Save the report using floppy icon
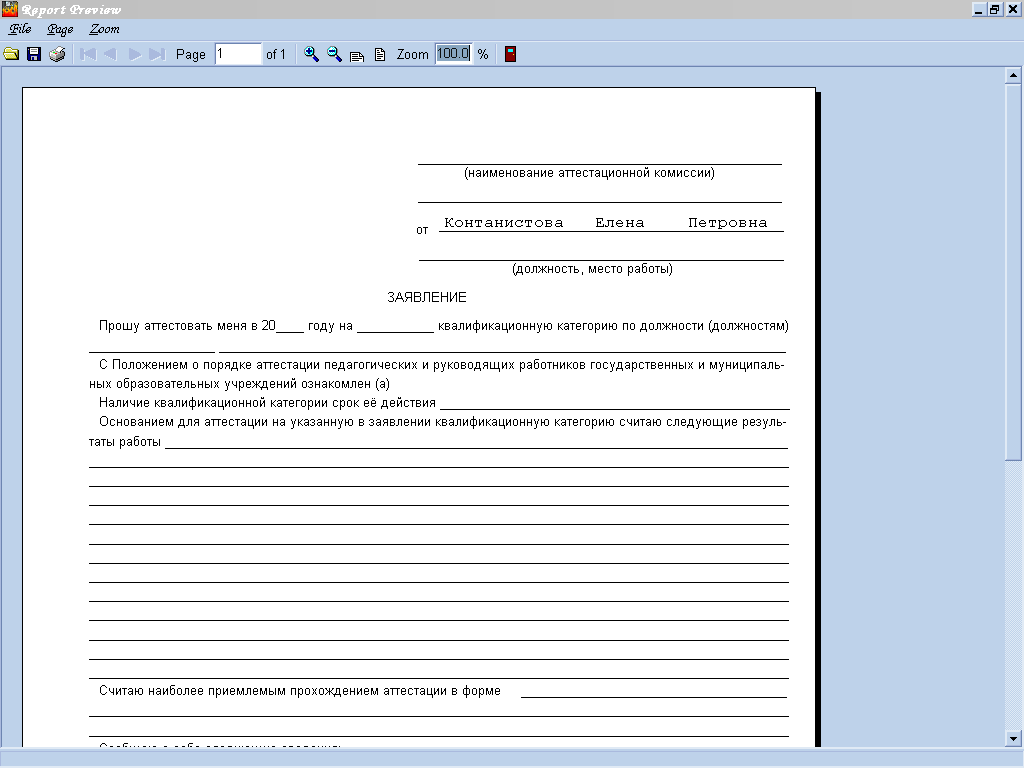The image size is (1024, 768). click(x=34, y=54)
